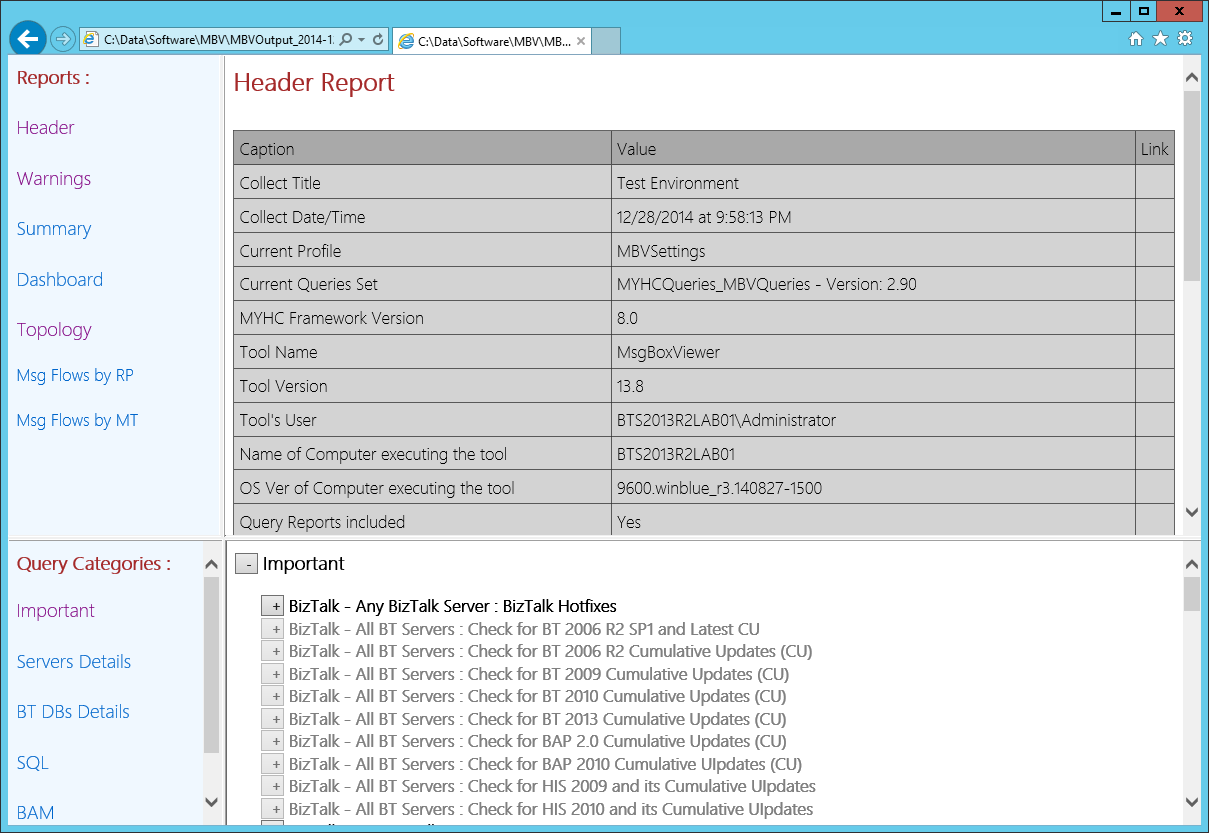Open the Warnings report link

tap(54, 179)
